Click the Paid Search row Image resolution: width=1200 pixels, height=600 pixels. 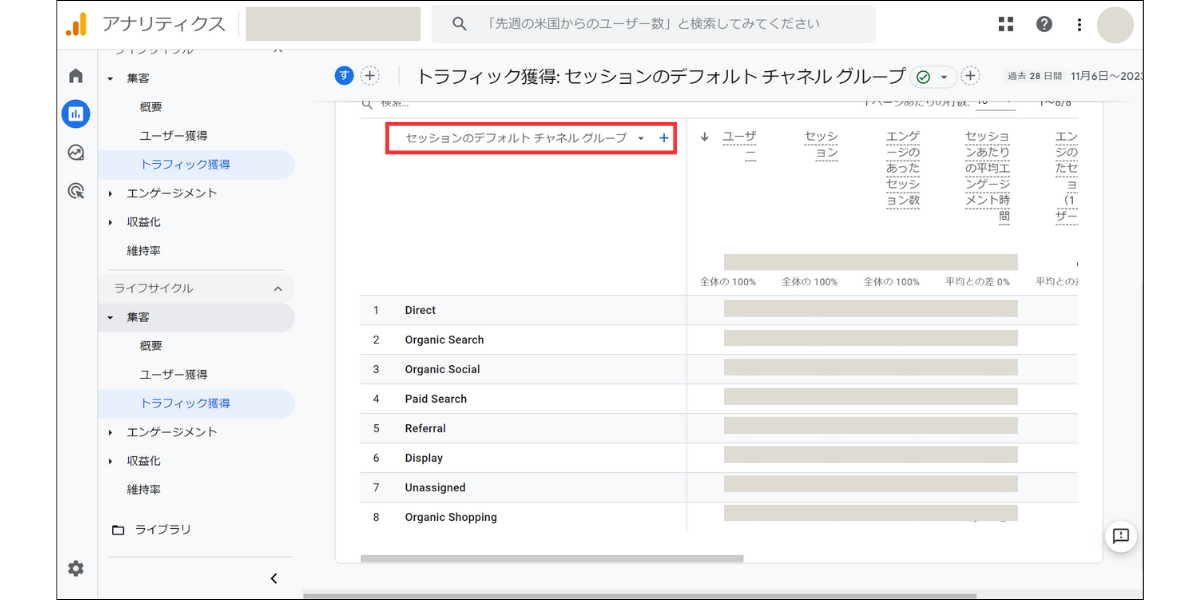tap(719, 399)
